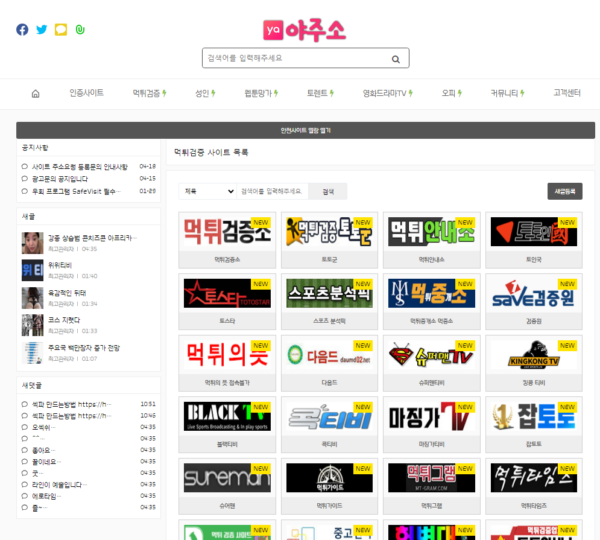Click the search field under the logo
The height and width of the screenshot is (540, 600).
pos(305,58)
